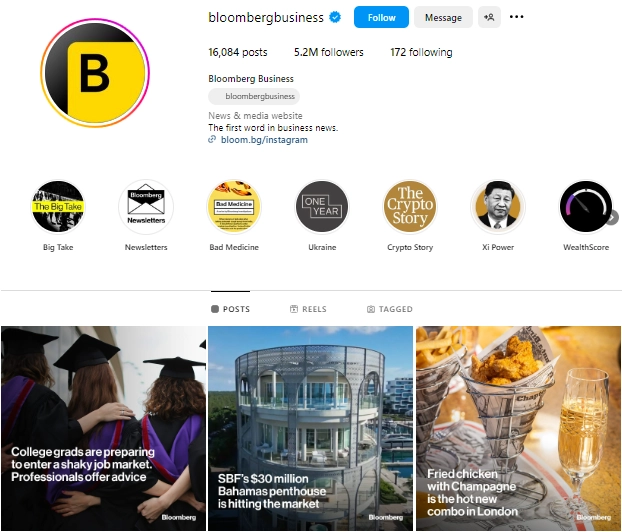Switch to the Reels tab

click(x=308, y=309)
